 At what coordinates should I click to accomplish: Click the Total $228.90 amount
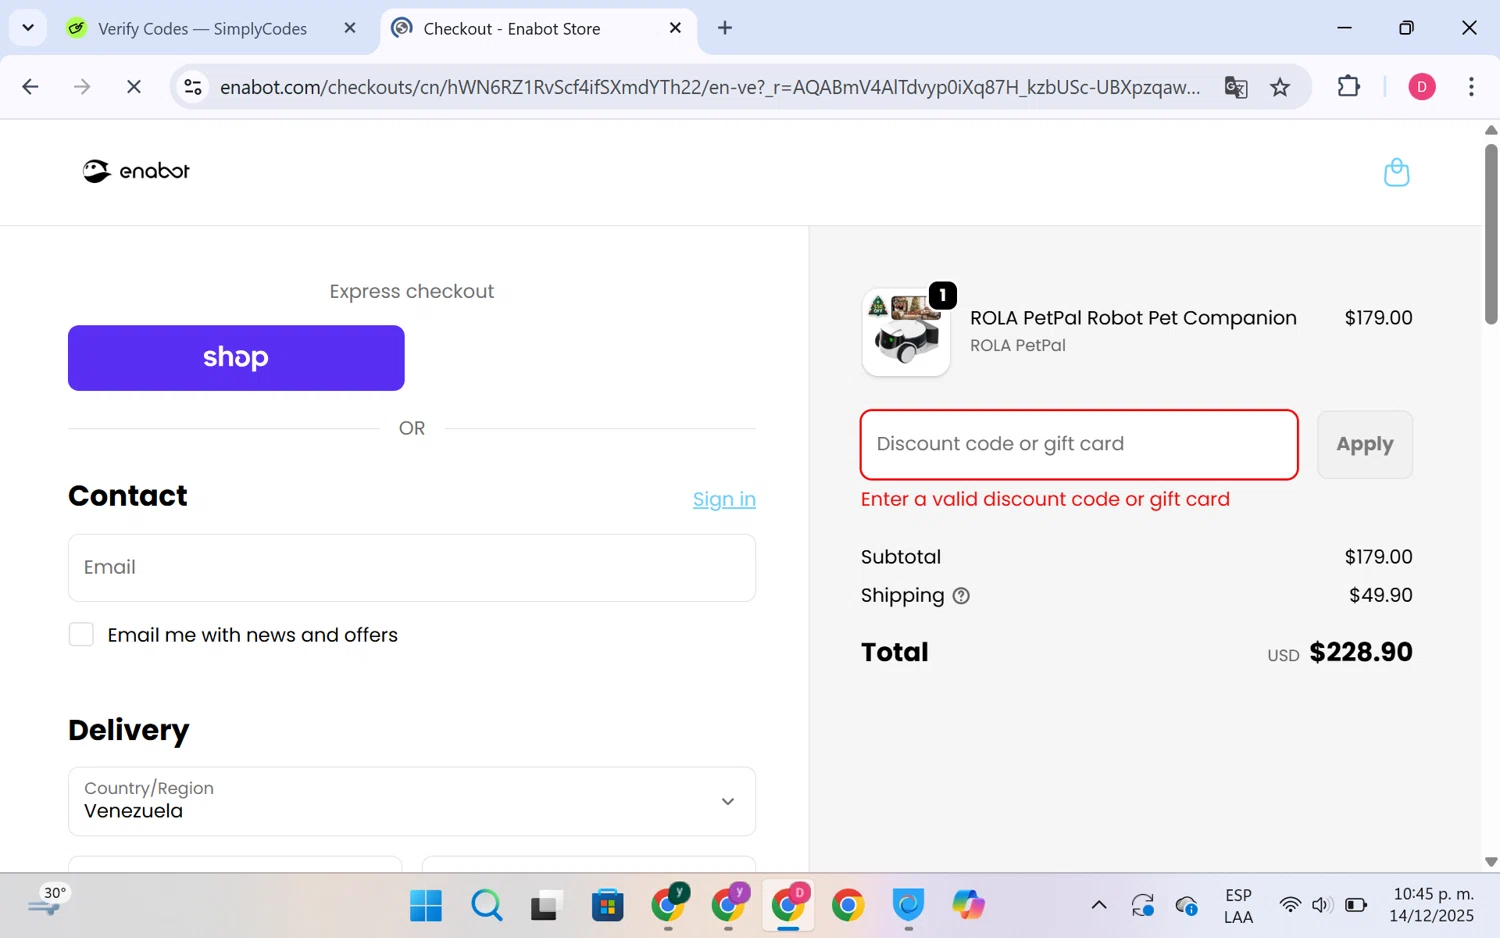point(1361,652)
